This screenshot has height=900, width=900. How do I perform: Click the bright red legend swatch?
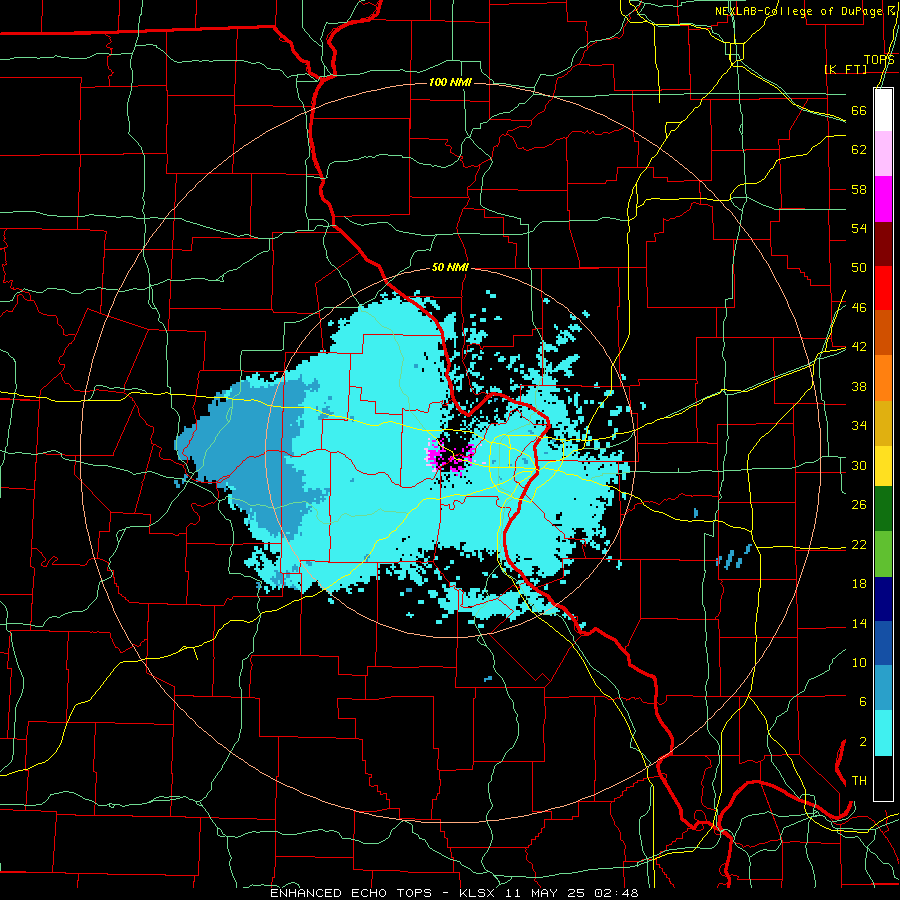click(x=883, y=288)
